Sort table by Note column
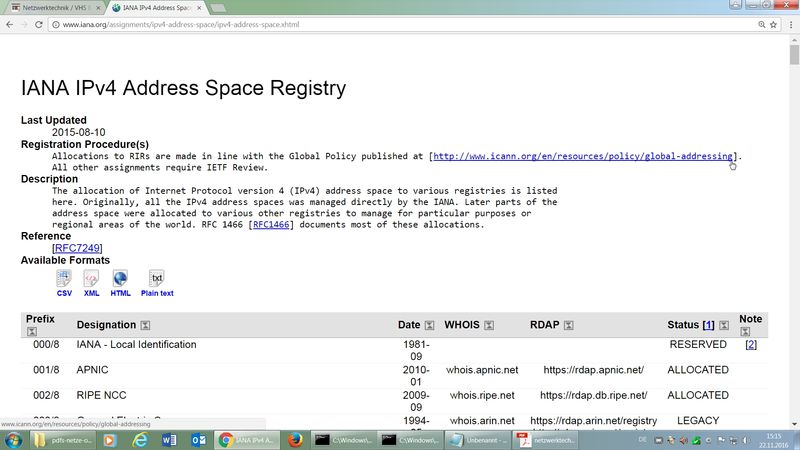The height and width of the screenshot is (450, 800). 745,332
